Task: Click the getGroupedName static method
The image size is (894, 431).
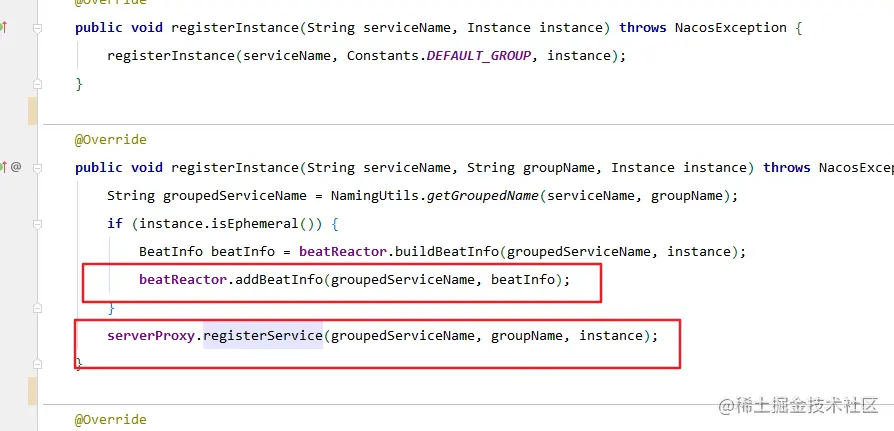Action: (x=482, y=196)
